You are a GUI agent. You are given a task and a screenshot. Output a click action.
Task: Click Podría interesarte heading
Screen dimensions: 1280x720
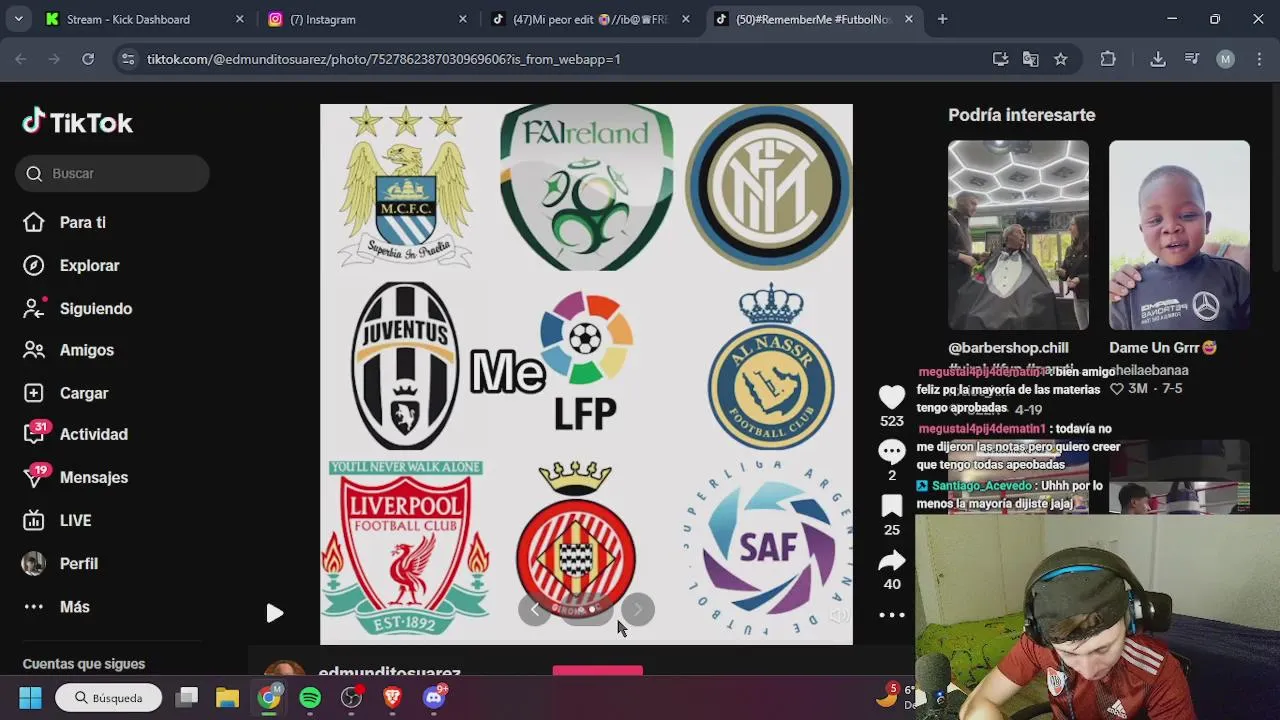click(1021, 115)
